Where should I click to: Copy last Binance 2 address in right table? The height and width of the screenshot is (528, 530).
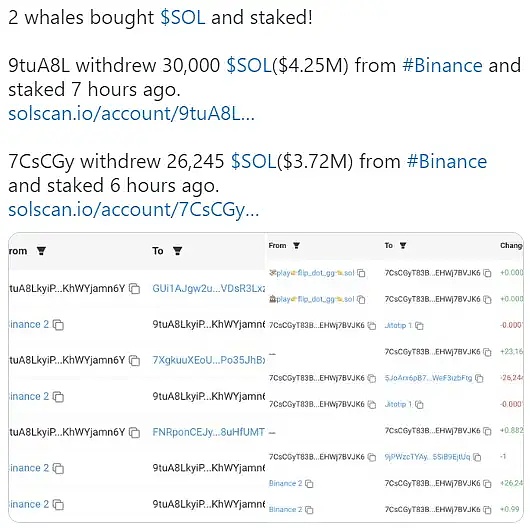309,510
